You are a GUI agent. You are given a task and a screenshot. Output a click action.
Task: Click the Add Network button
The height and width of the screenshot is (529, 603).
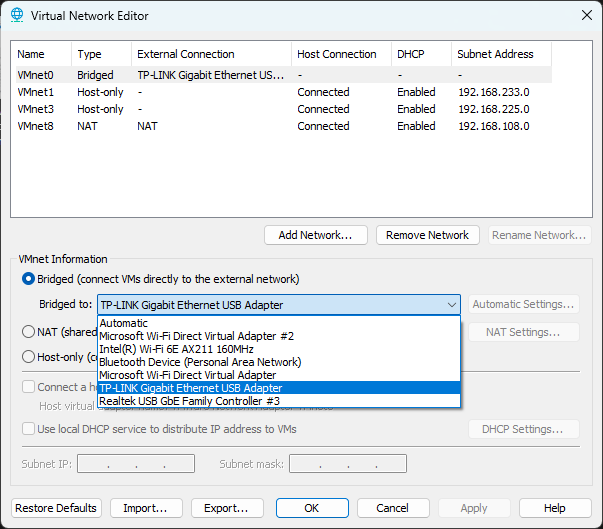coord(316,235)
